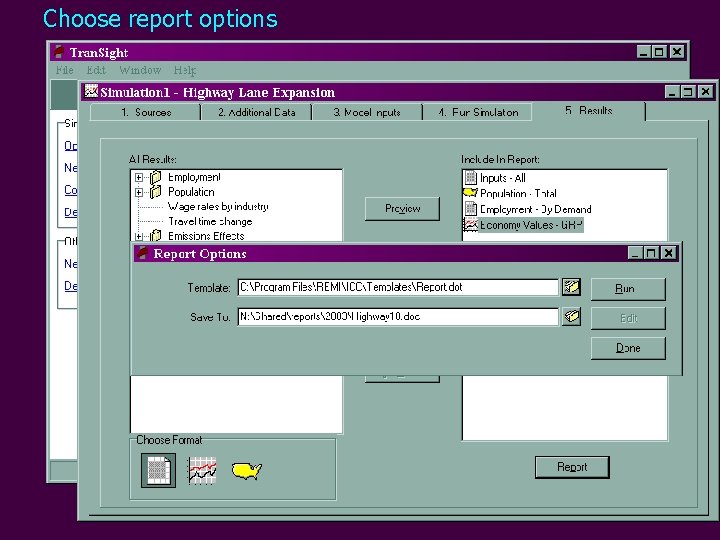
Task: Close the TranSight main window
Action: (677, 52)
